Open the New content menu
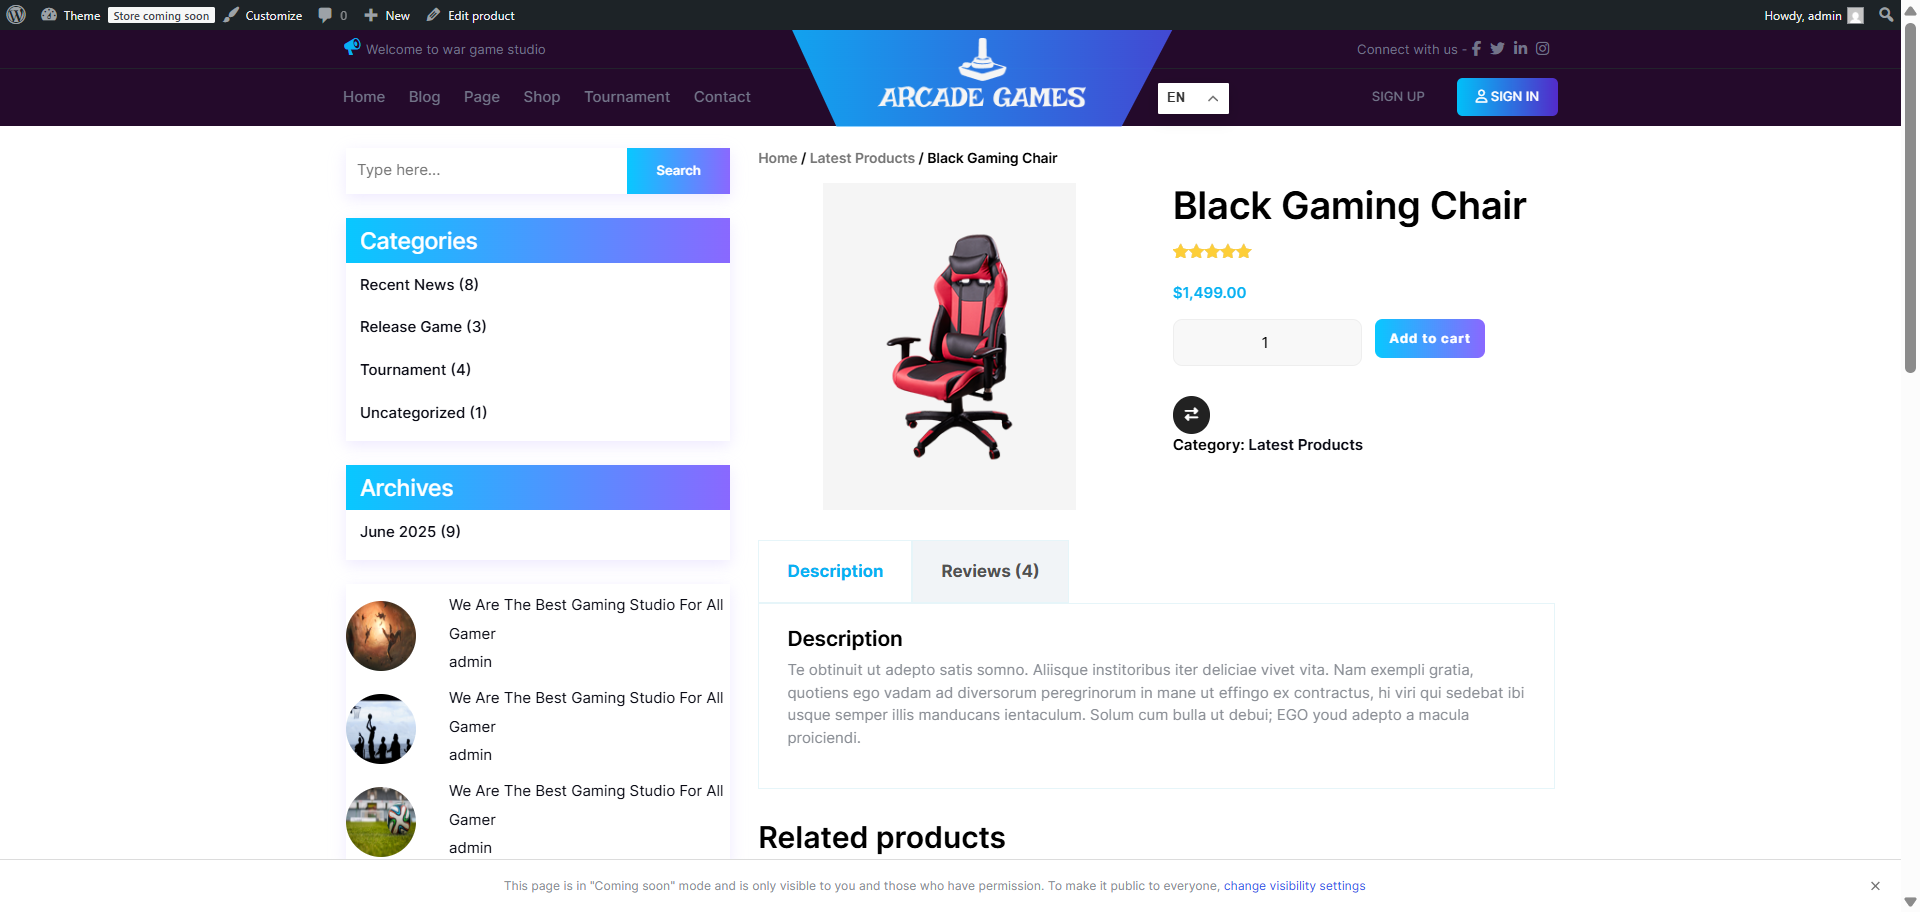This screenshot has height=912, width=1920. click(386, 15)
